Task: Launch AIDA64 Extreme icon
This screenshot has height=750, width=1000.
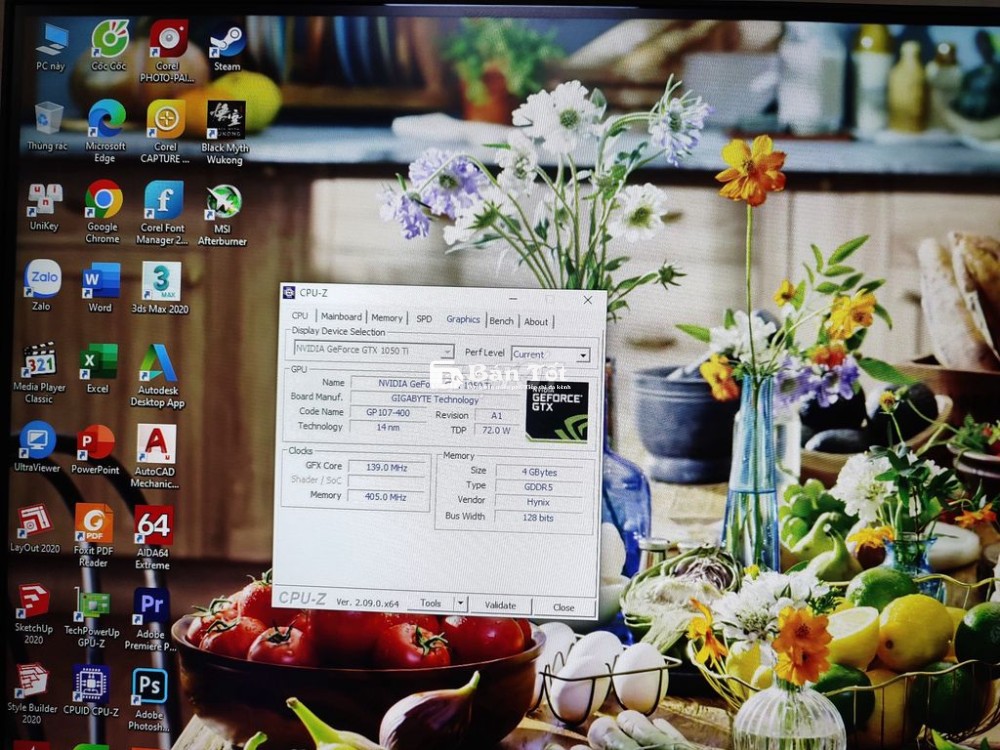Action: (x=153, y=538)
